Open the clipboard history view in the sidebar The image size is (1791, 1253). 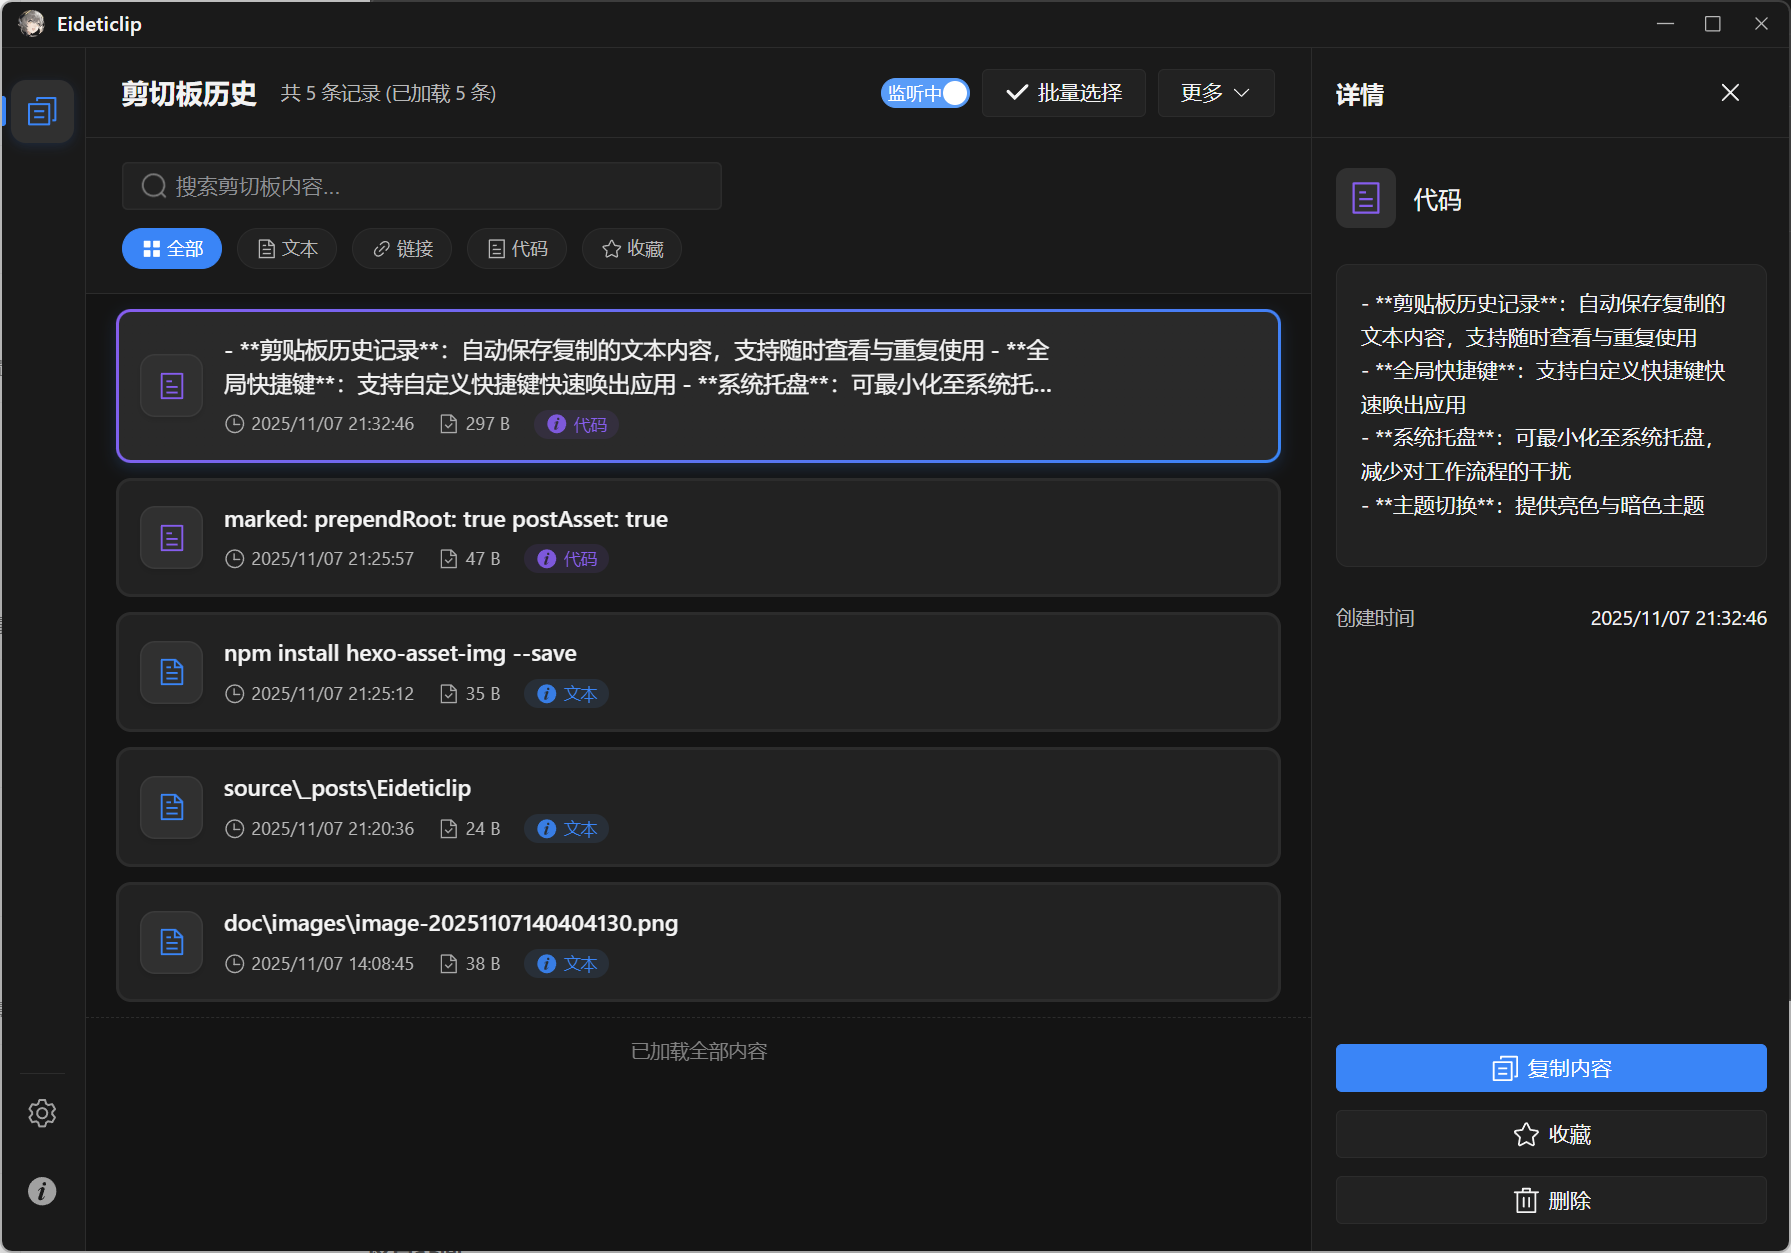click(x=42, y=111)
